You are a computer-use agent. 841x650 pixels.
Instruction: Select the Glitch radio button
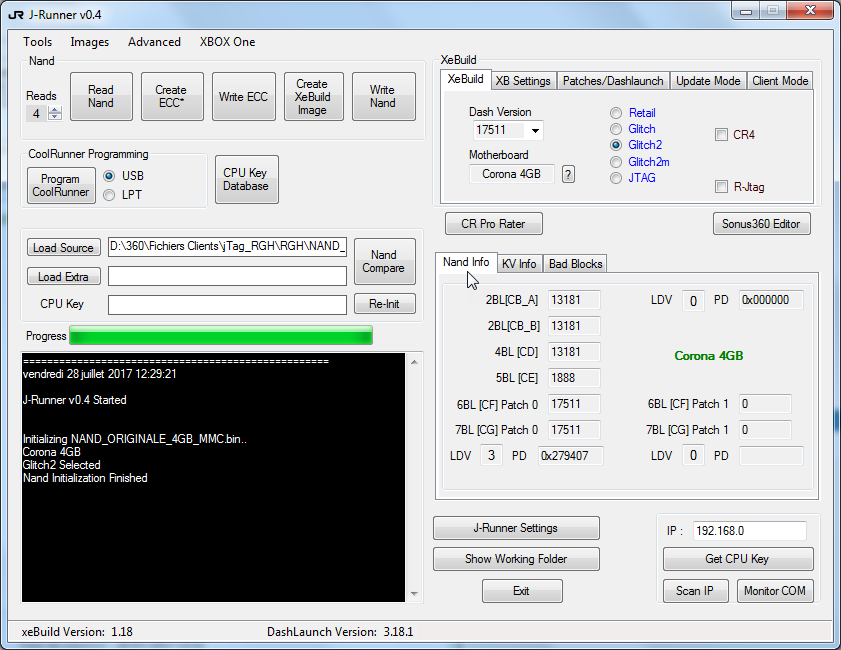[616, 129]
